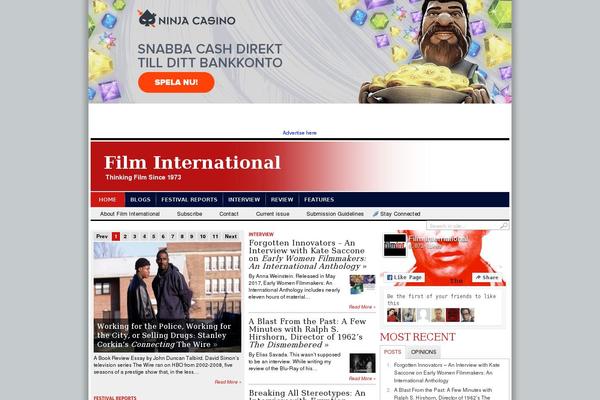Open the Current Issue link
The image size is (600, 400).
272,214
